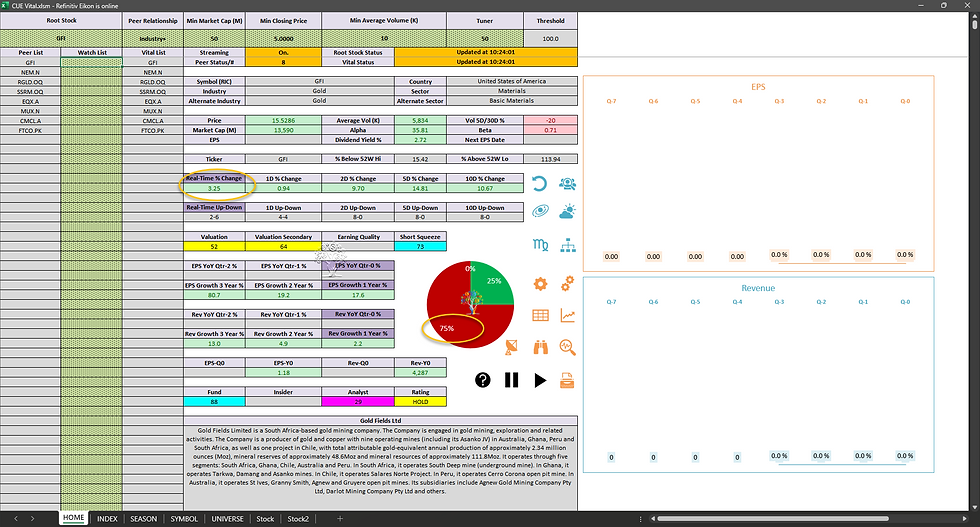This screenshot has width=980, height=527.
Task: Click the single orange gear icon
Action: pyautogui.click(x=540, y=284)
